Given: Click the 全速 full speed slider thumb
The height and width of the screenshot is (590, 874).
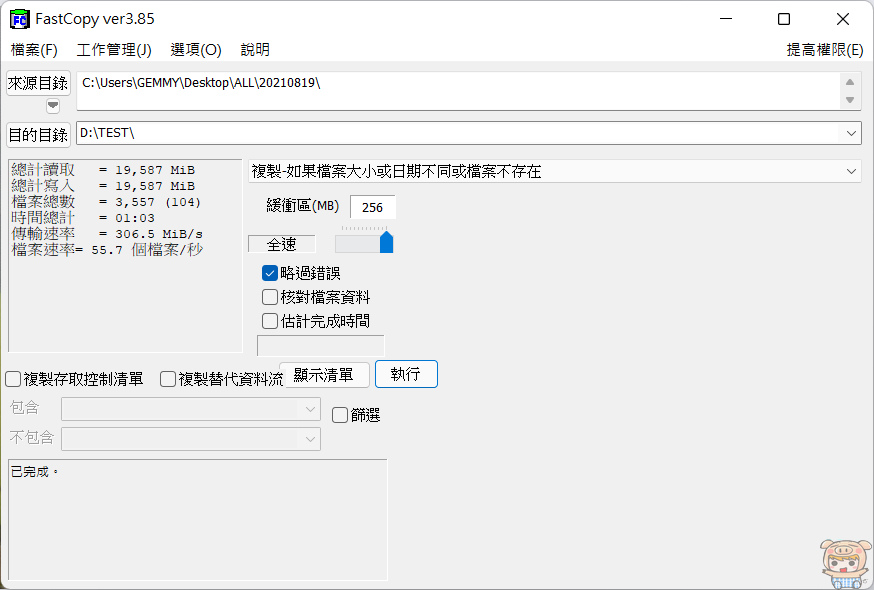Looking at the screenshot, I should point(386,243).
